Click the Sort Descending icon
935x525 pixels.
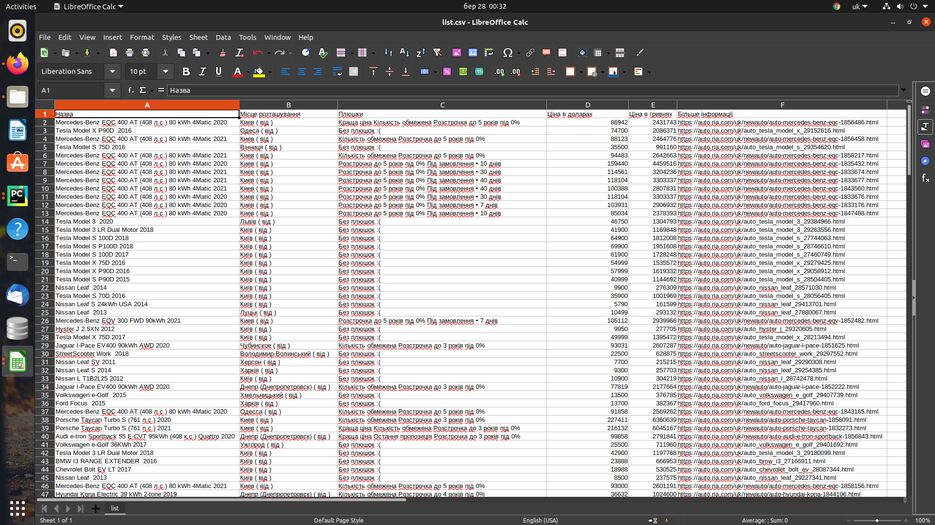420,53
